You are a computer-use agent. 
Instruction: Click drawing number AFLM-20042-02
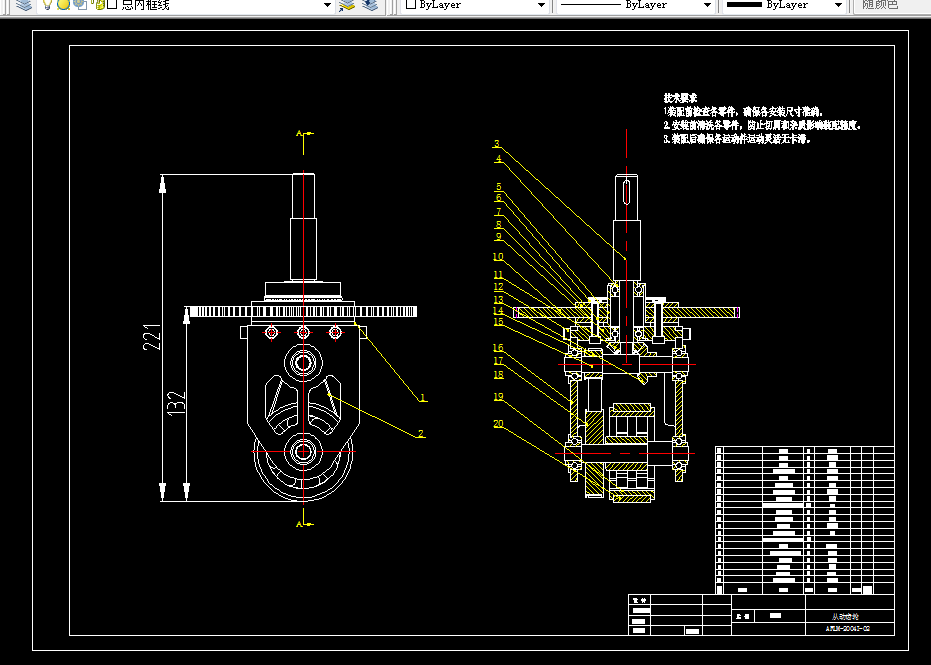(x=848, y=629)
